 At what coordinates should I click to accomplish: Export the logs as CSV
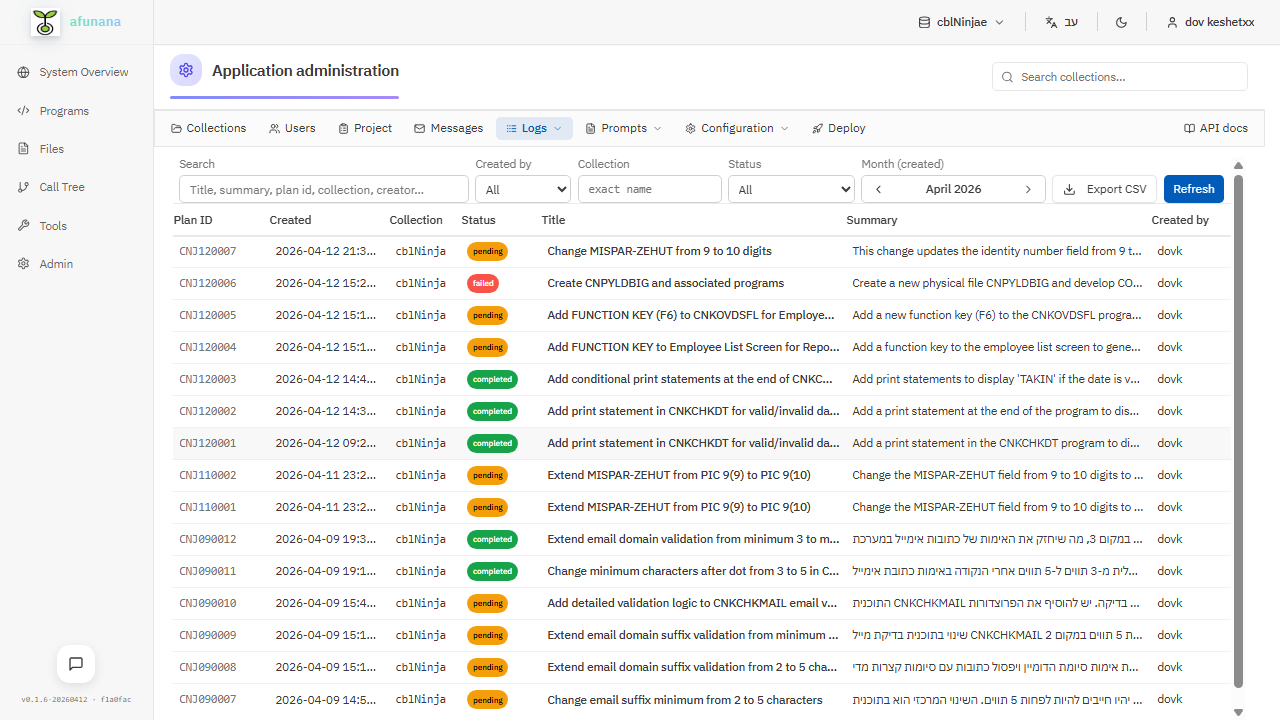click(x=1104, y=188)
